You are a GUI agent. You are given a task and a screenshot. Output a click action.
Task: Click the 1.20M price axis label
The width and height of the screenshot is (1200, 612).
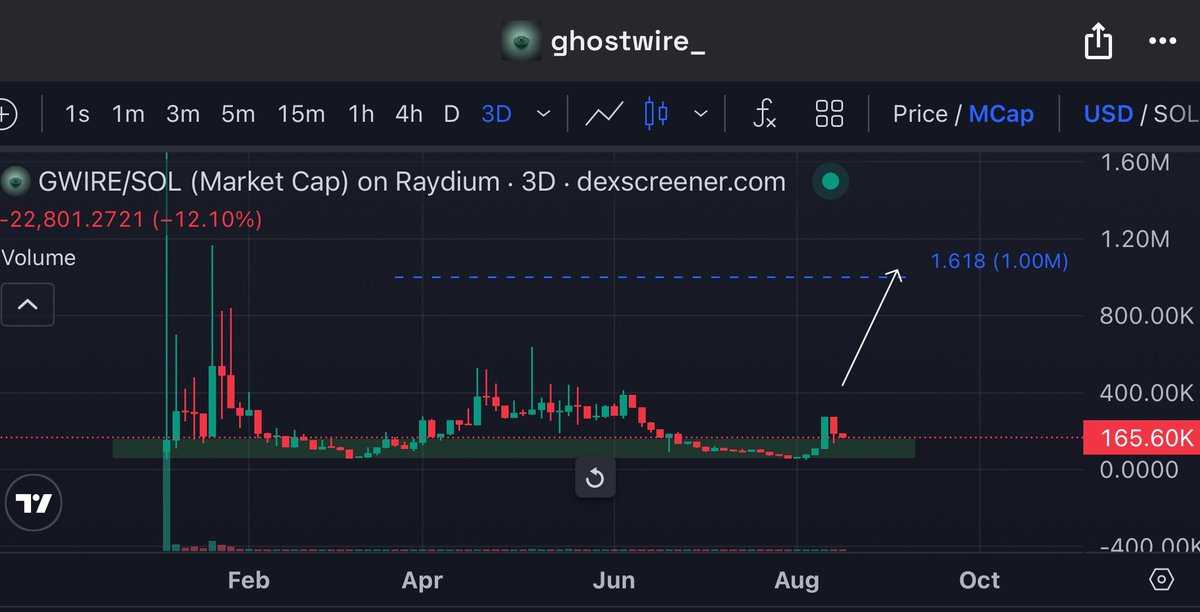click(x=1133, y=239)
